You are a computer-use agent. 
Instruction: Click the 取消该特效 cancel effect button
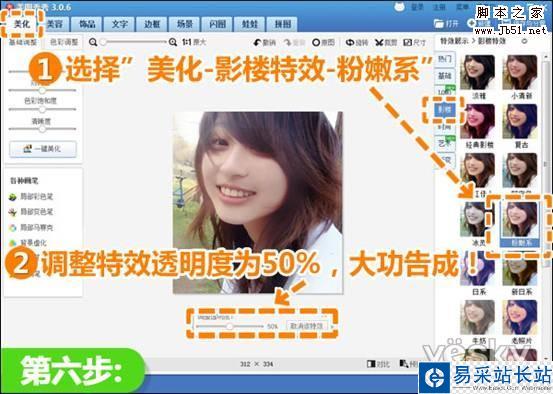(x=307, y=326)
